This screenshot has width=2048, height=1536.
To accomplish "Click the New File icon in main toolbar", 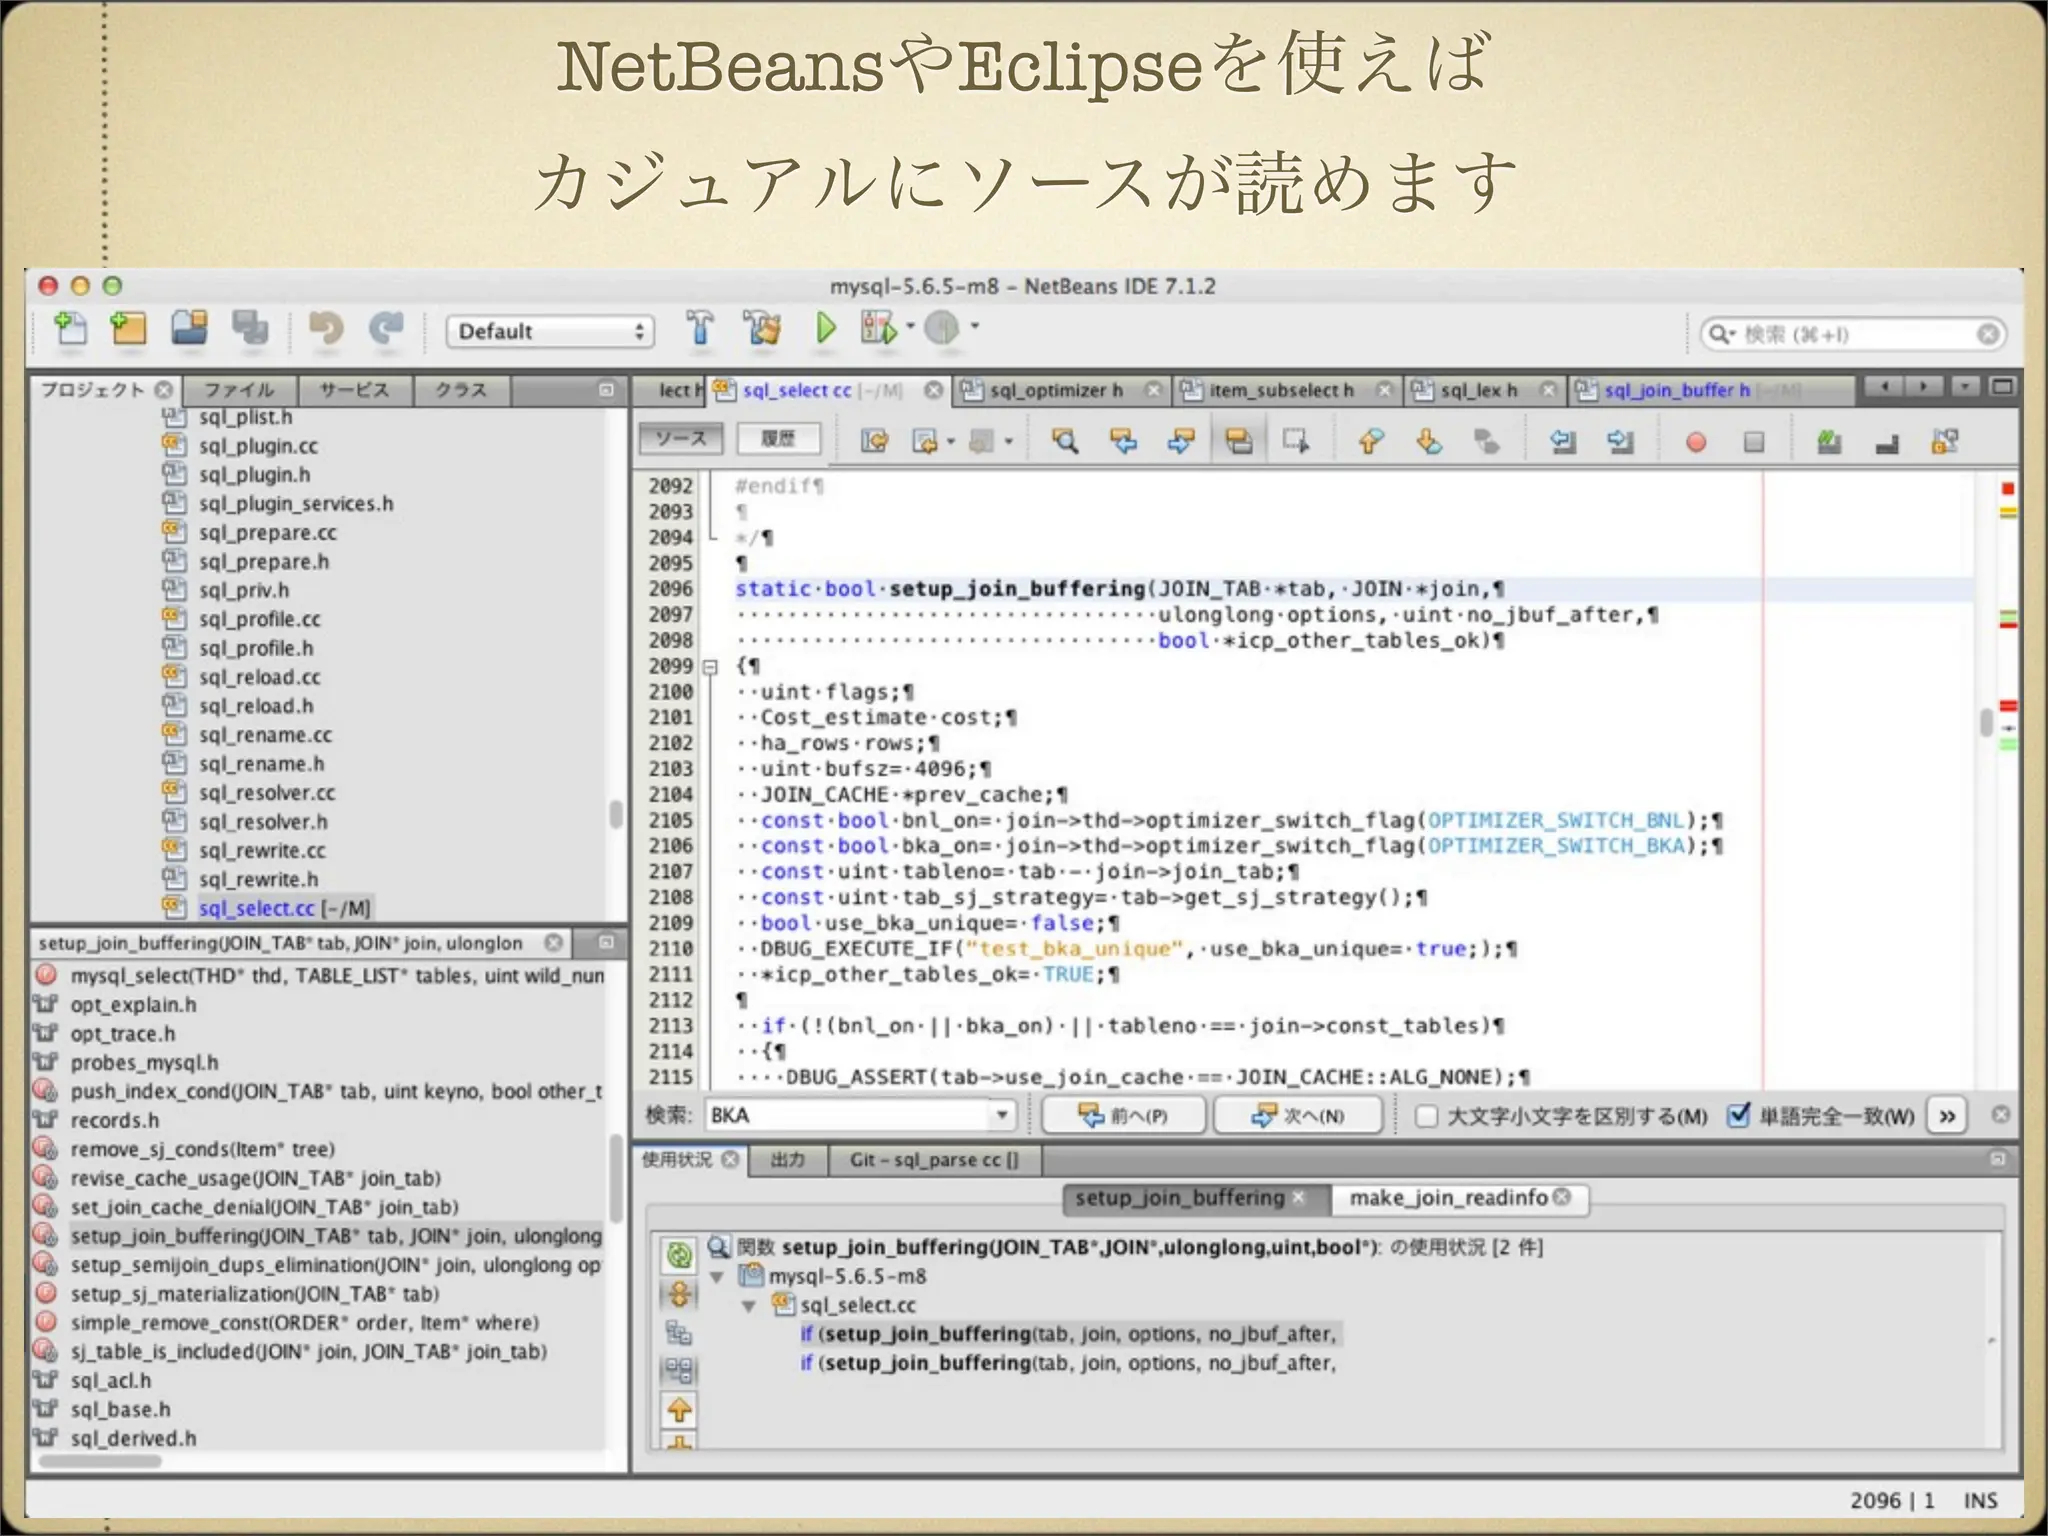I will pyautogui.click(x=70, y=328).
